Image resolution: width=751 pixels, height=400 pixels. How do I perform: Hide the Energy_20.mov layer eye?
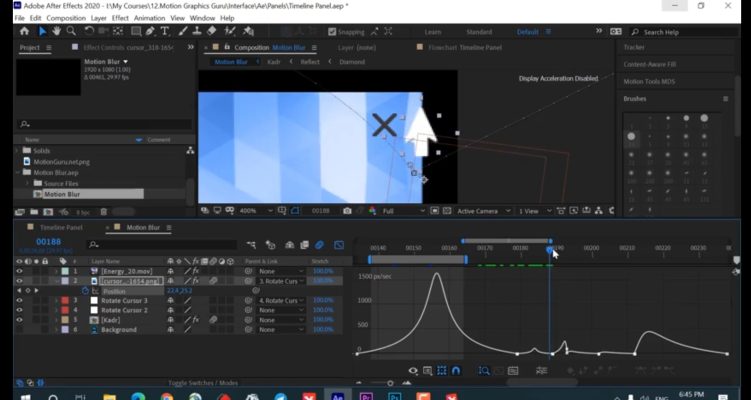(19, 271)
